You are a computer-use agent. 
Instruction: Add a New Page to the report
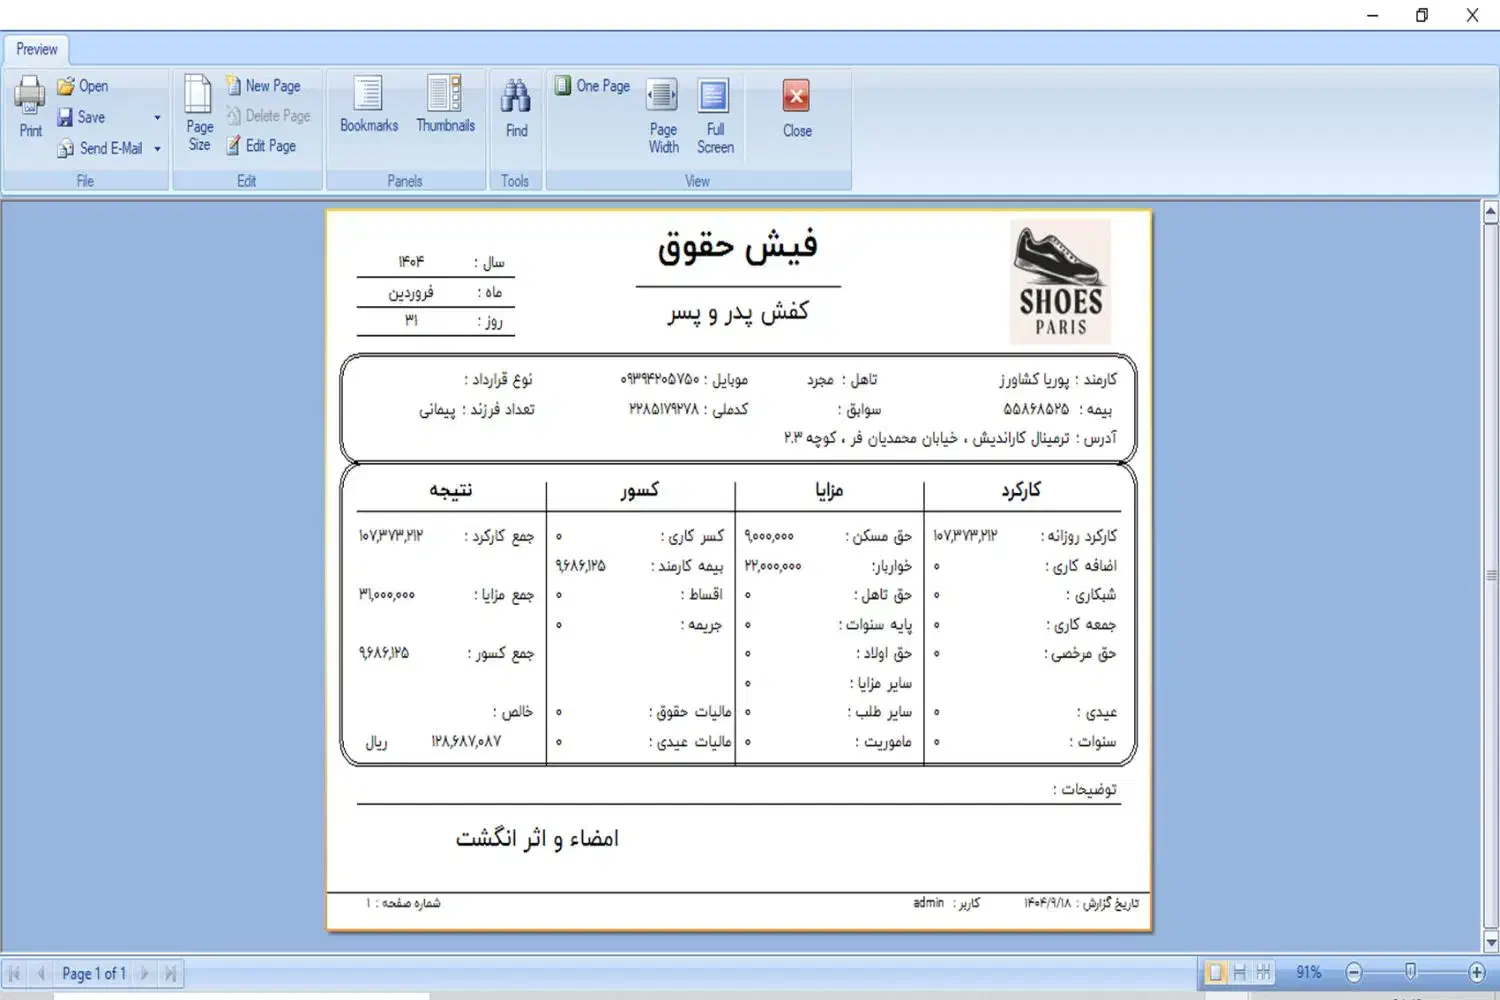263,86
